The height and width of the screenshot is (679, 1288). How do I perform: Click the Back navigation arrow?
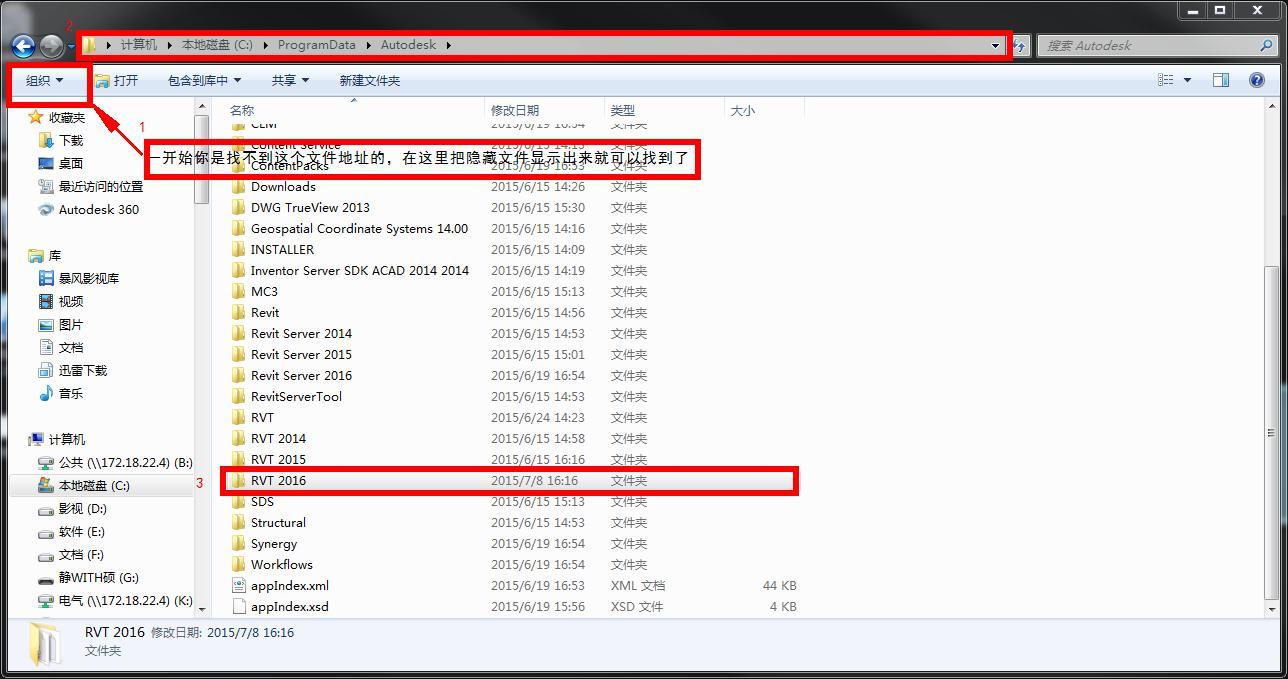[x=22, y=46]
